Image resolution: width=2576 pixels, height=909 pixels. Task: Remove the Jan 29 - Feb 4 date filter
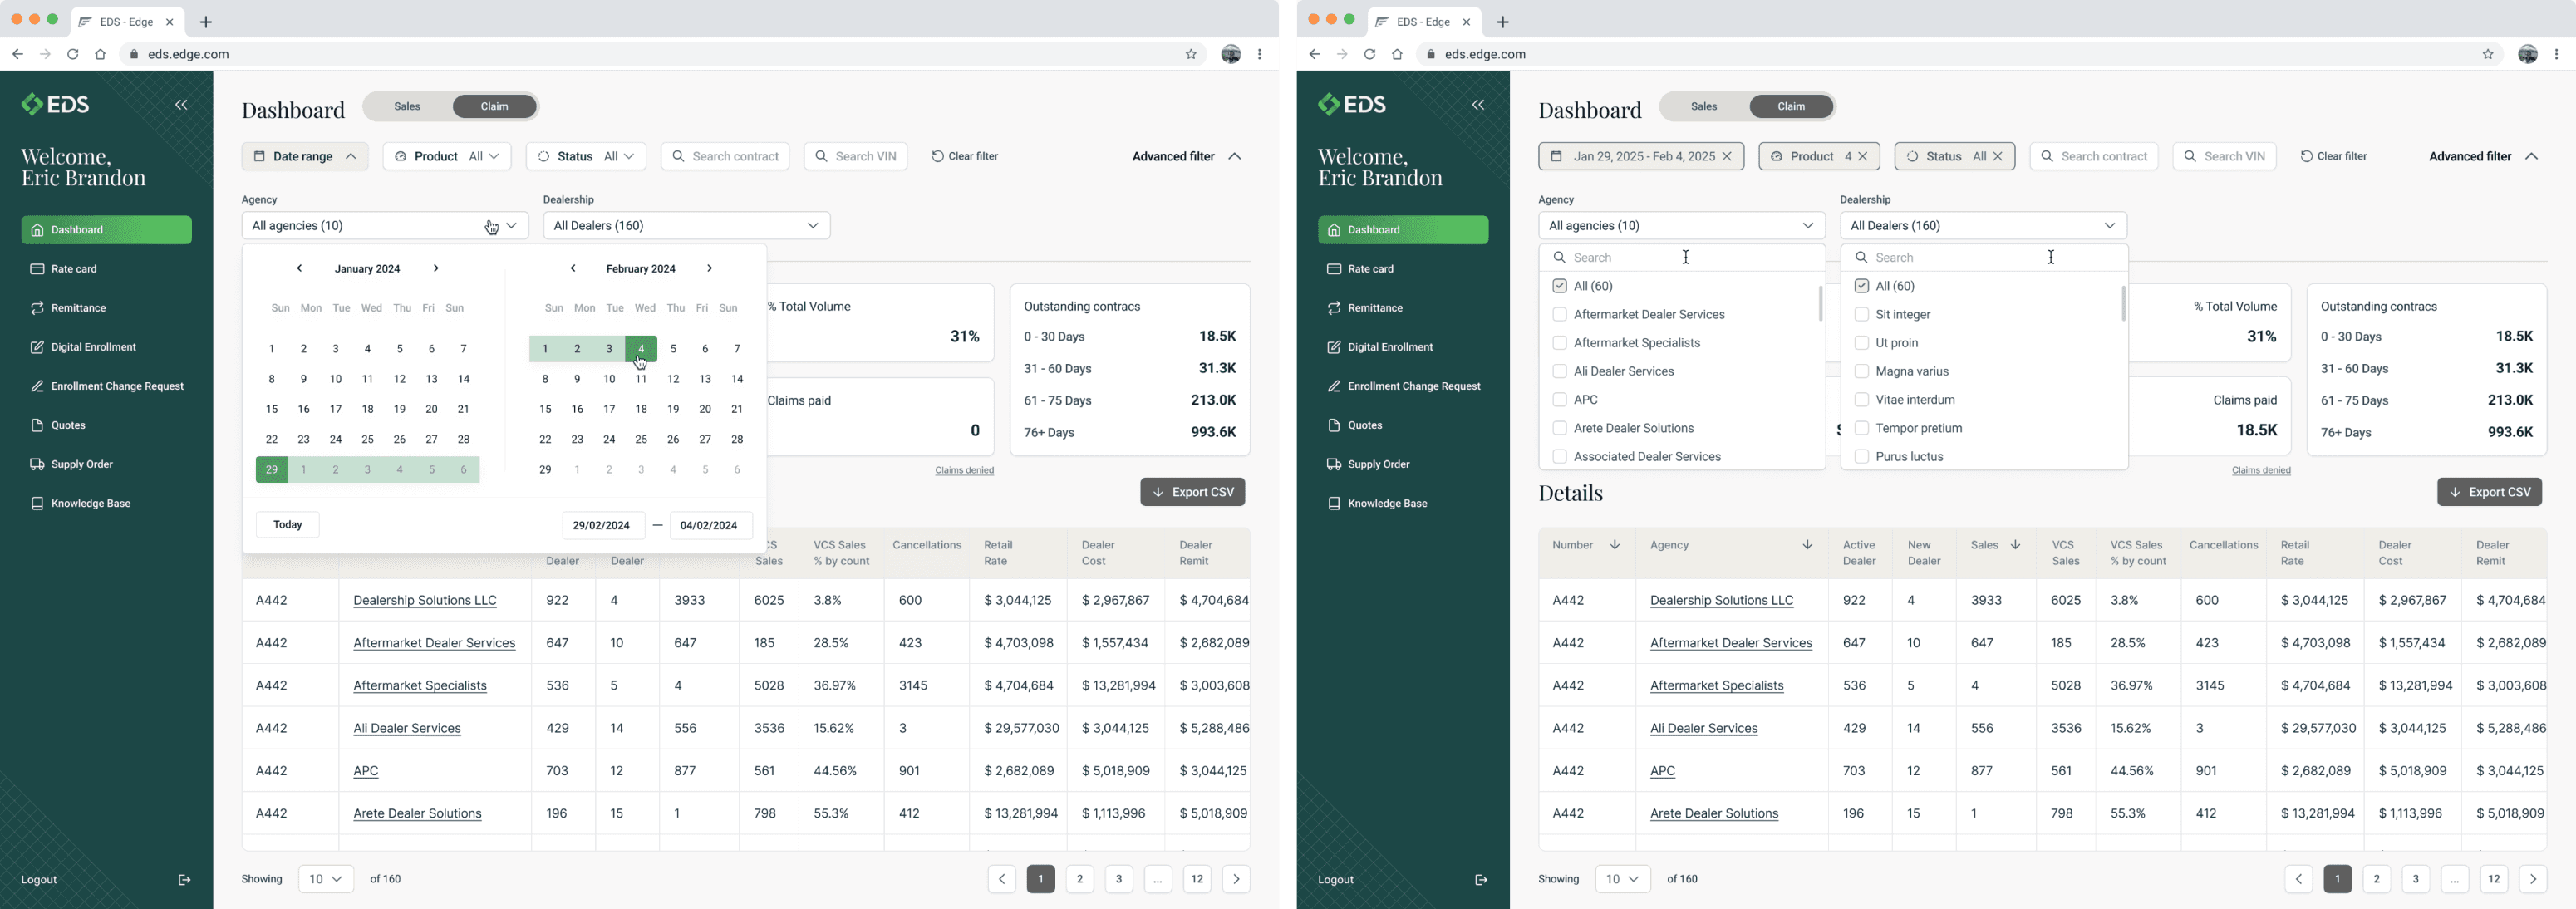[1727, 156]
